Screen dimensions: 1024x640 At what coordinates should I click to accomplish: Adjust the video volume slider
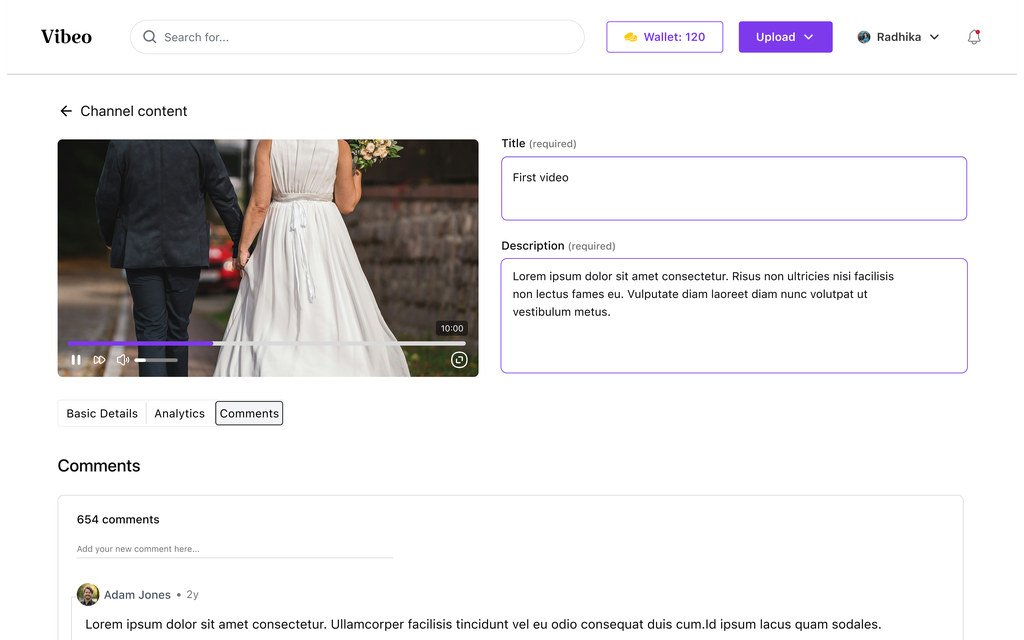tap(156, 360)
